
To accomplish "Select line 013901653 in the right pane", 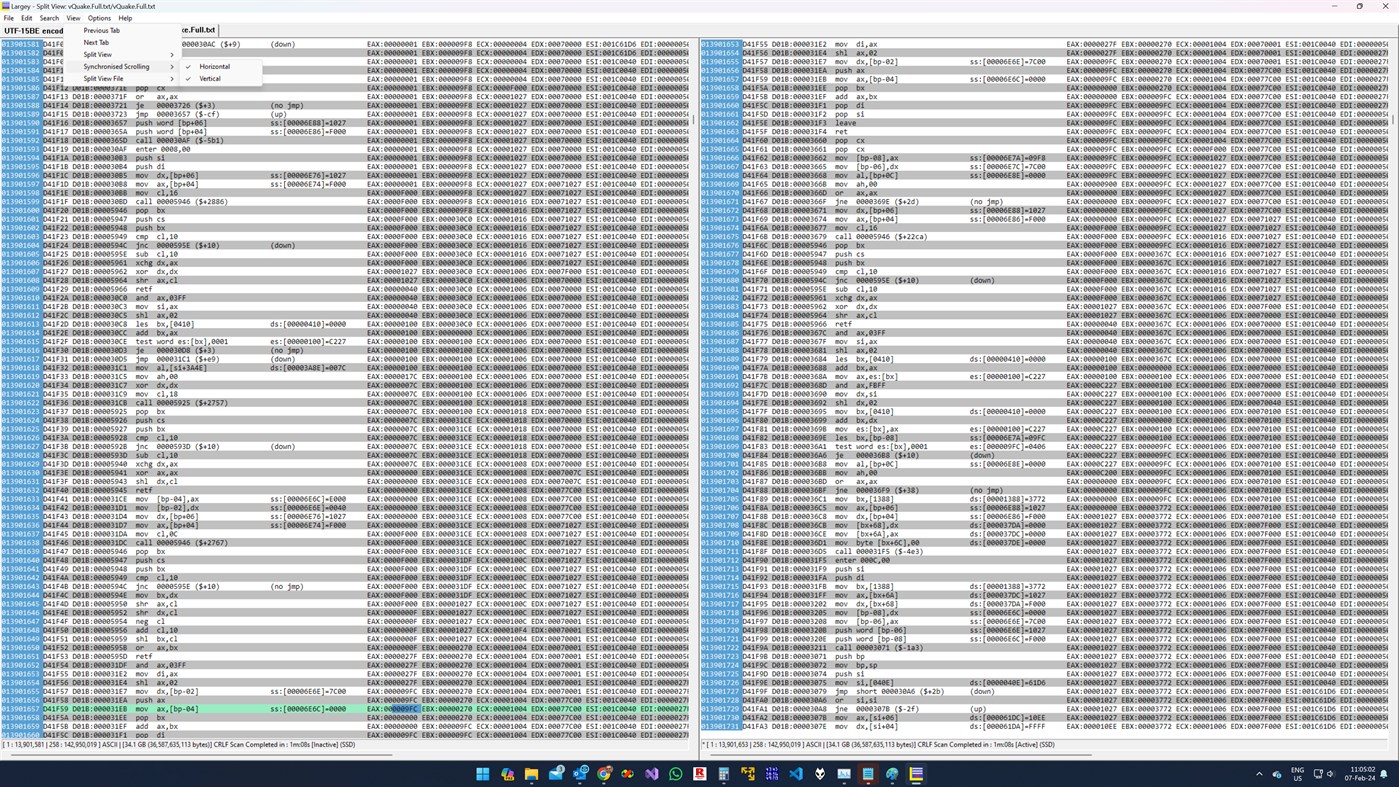I will (x=1045, y=45).
